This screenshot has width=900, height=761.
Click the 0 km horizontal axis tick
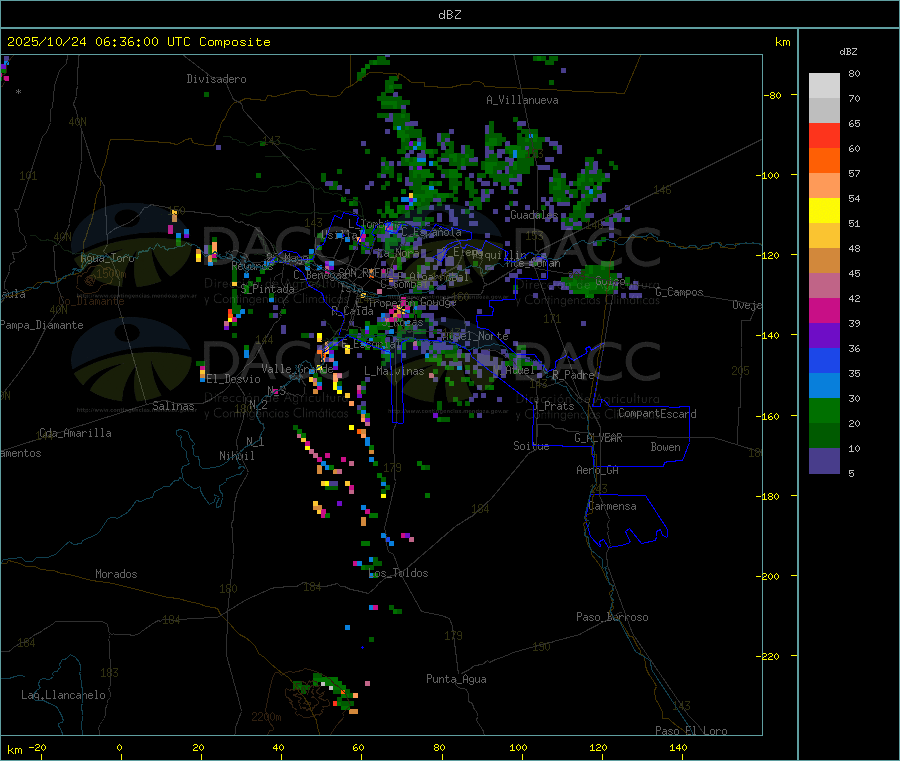119,747
